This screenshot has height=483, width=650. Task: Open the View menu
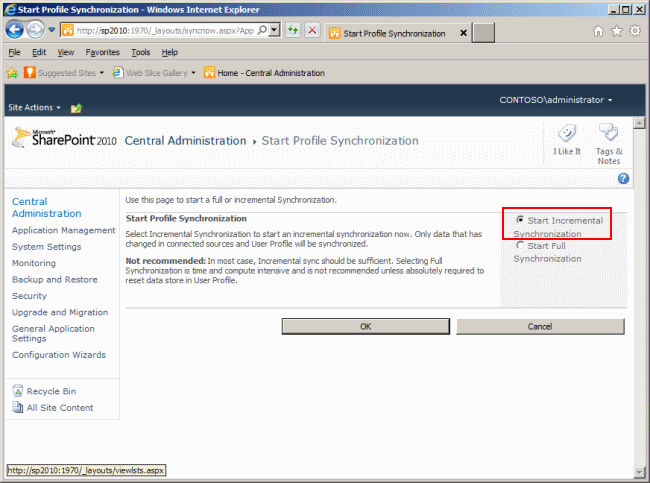click(x=65, y=52)
